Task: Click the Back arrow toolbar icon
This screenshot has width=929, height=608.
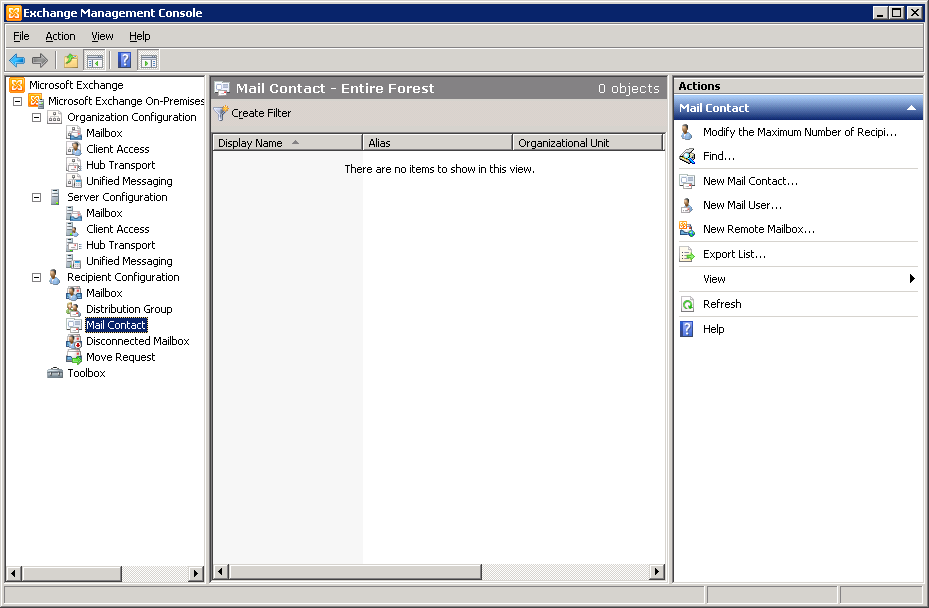Action: tap(17, 60)
